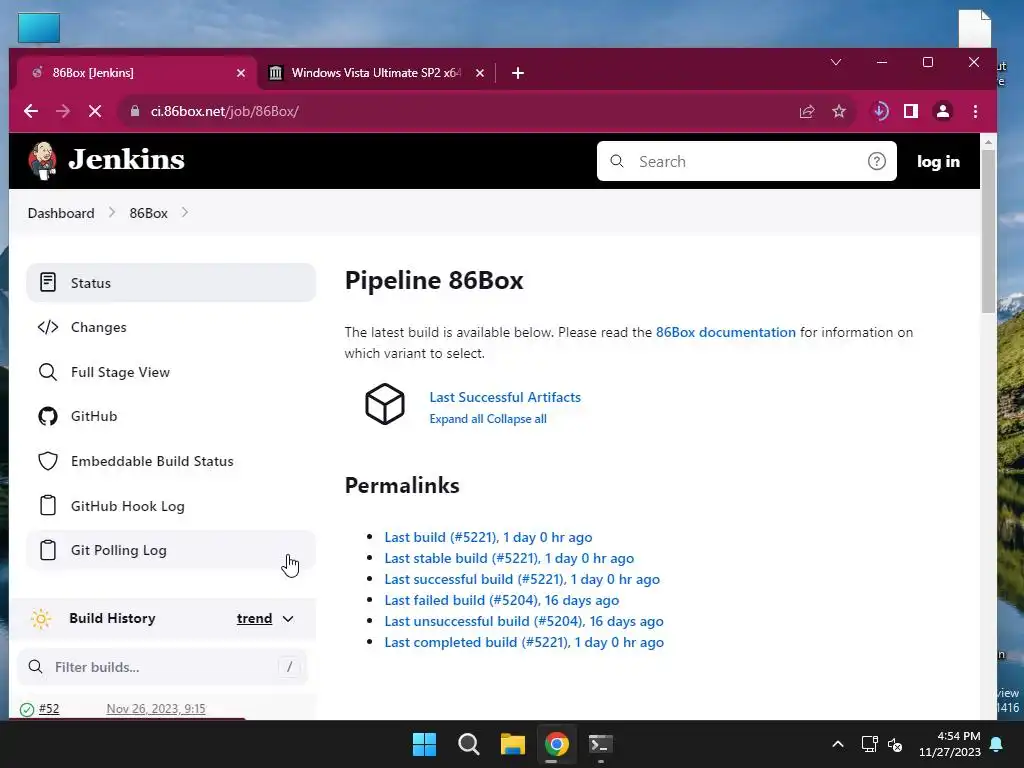Screen dimensions: 1024x768
Task: Click the Status document icon in the sidebar
Action: tap(48, 282)
